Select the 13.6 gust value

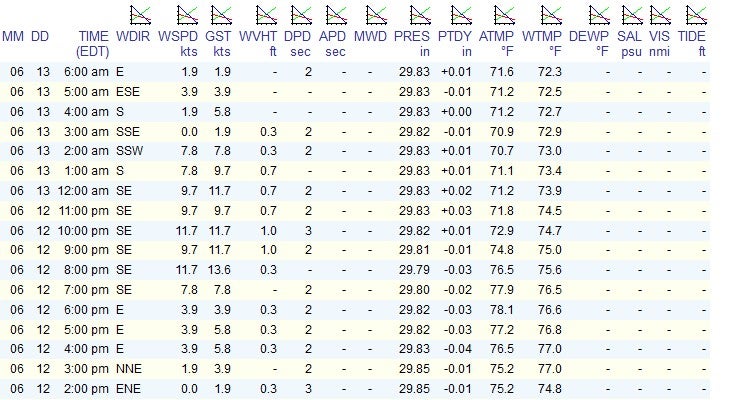(219, 270)
